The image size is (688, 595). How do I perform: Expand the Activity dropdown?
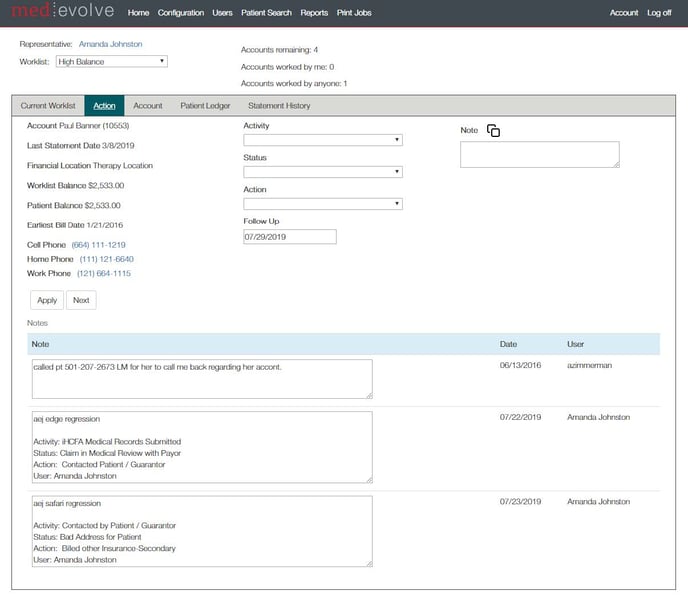tap(323, 140)
